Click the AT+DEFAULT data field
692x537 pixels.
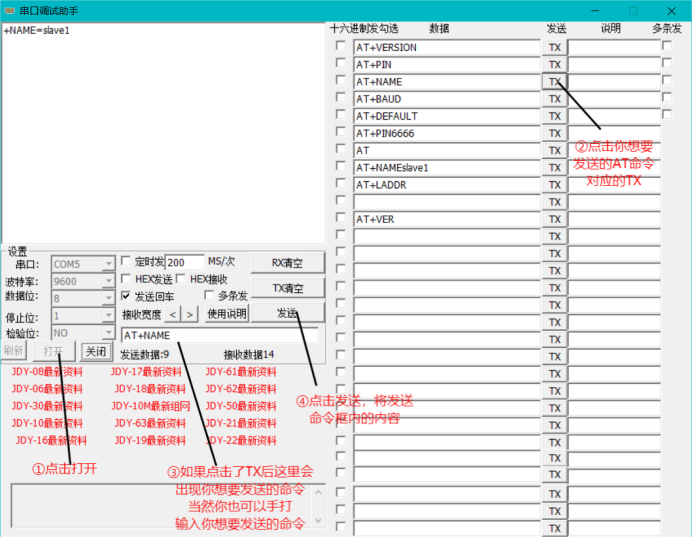point(447,116)
